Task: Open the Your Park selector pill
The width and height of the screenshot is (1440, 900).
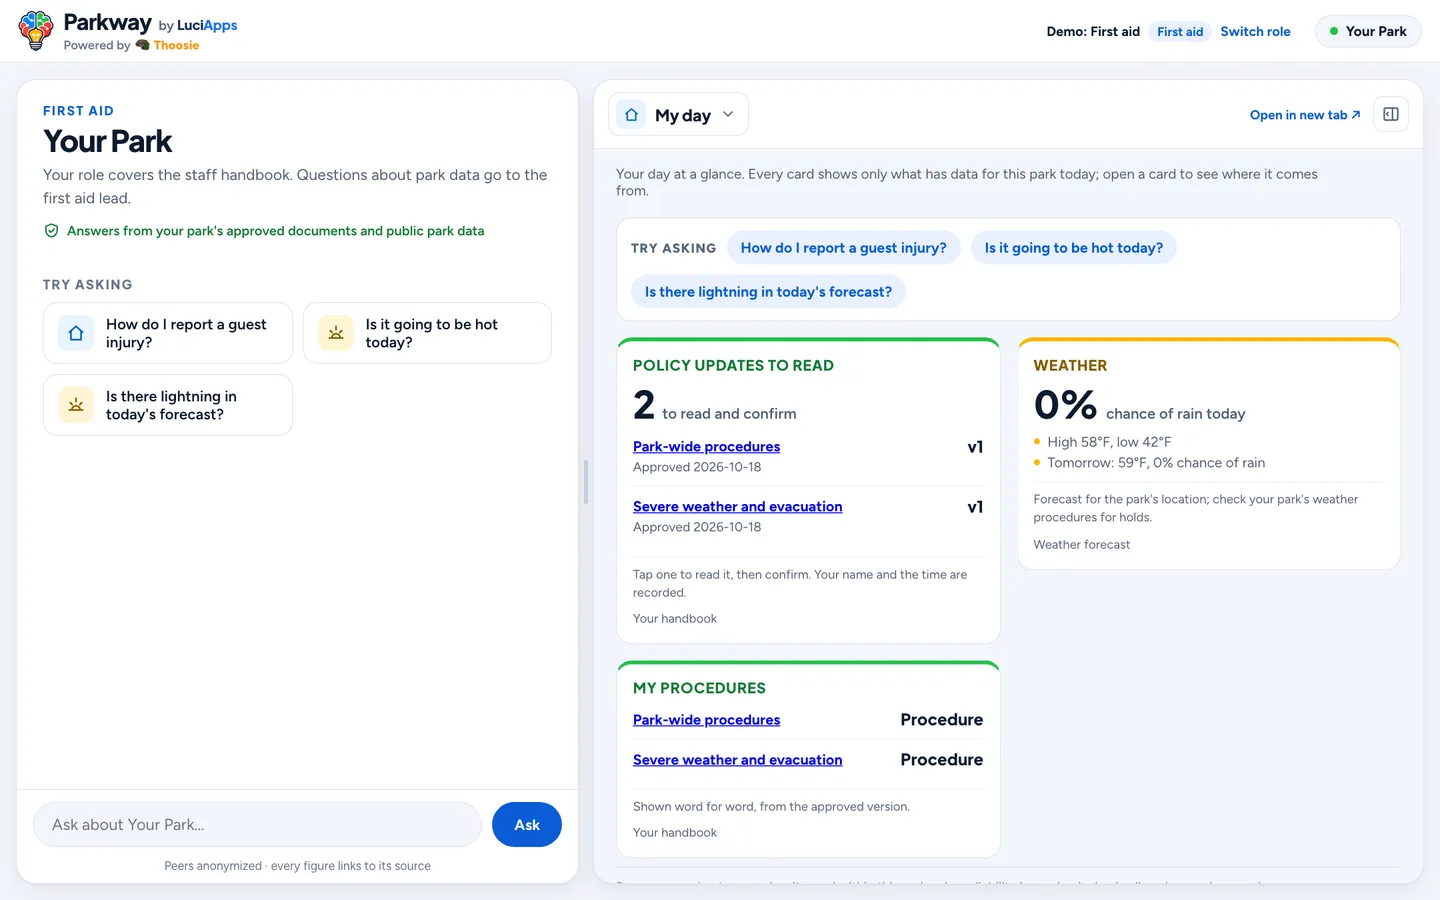Action: 1368,31
